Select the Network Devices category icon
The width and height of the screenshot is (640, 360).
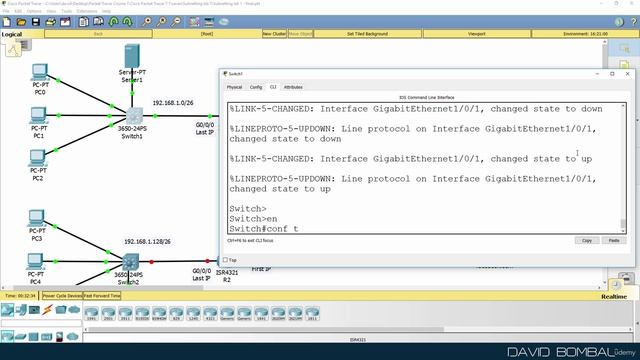coord(7,310)
